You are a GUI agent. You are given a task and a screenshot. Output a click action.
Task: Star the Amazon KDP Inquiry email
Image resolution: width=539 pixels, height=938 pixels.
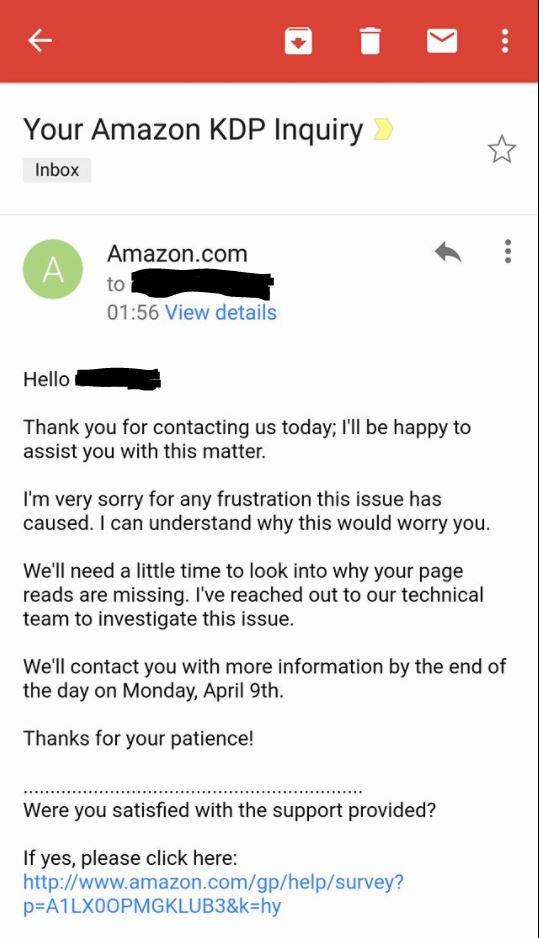(501, 150)
